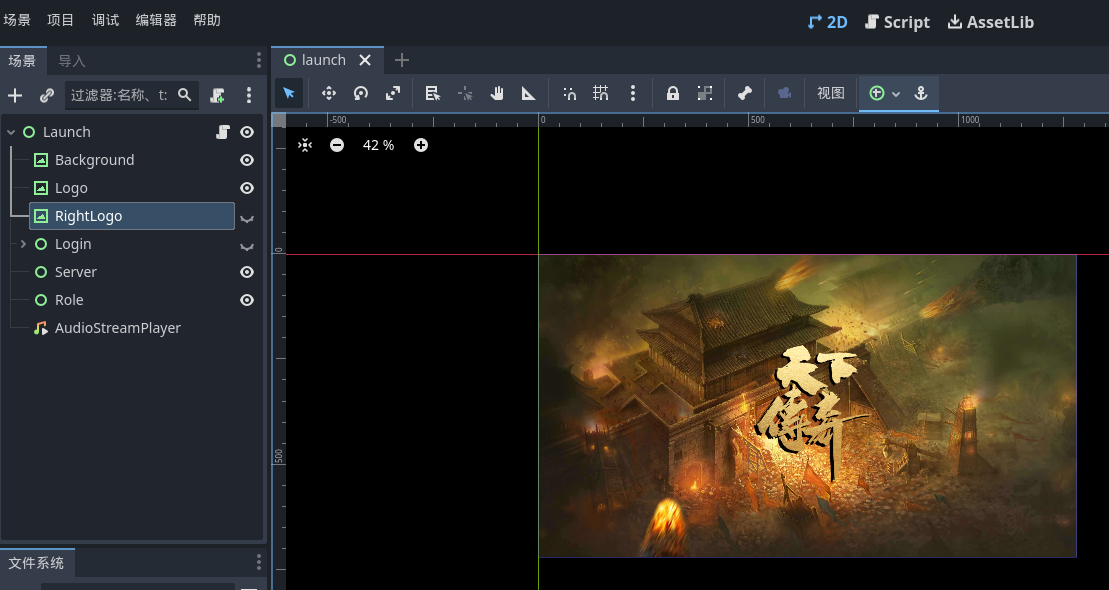
Task: Click the add new node plus icon
Action: tap(15, 95)
